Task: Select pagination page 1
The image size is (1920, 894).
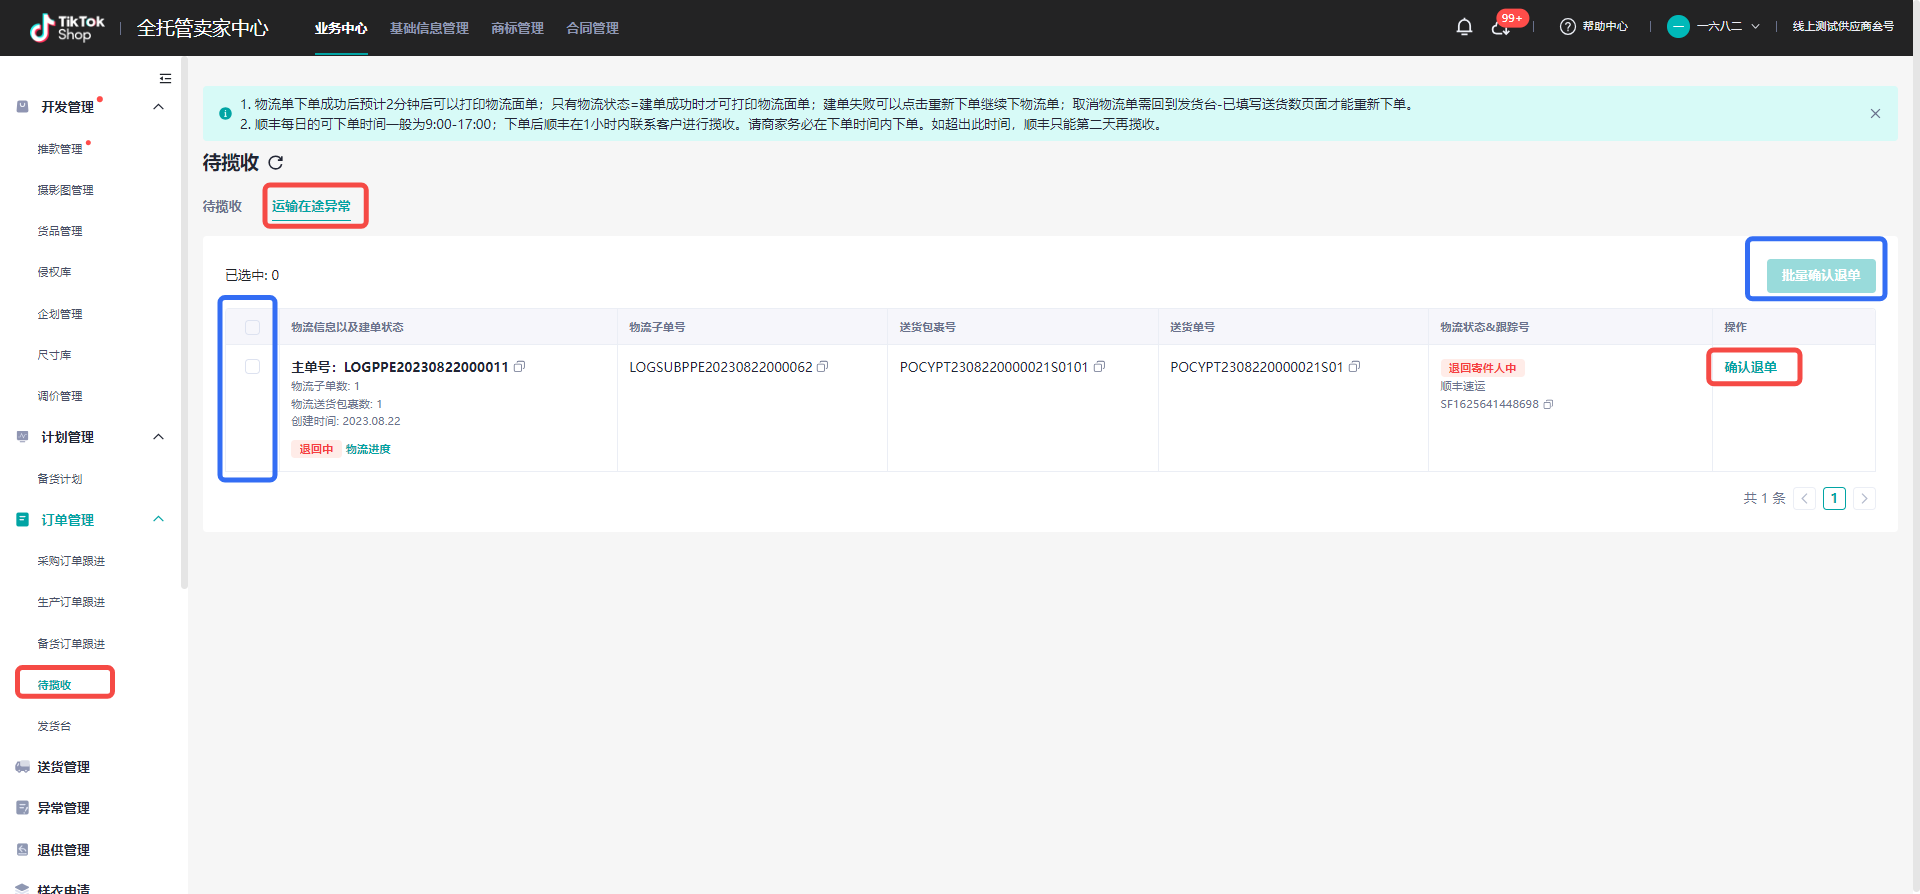Action: [x=1834, y=498]
